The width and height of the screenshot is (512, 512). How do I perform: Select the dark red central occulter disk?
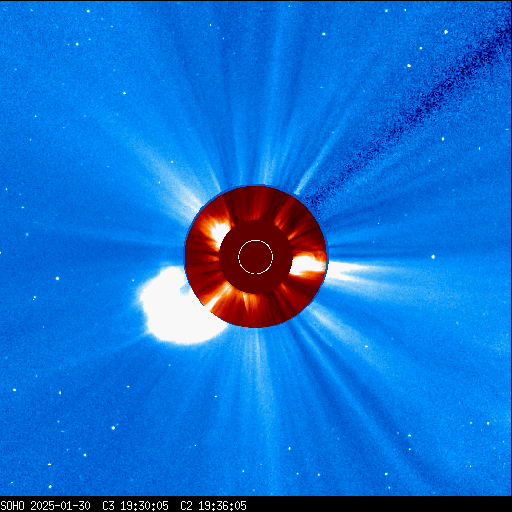(x=256, y=257)
